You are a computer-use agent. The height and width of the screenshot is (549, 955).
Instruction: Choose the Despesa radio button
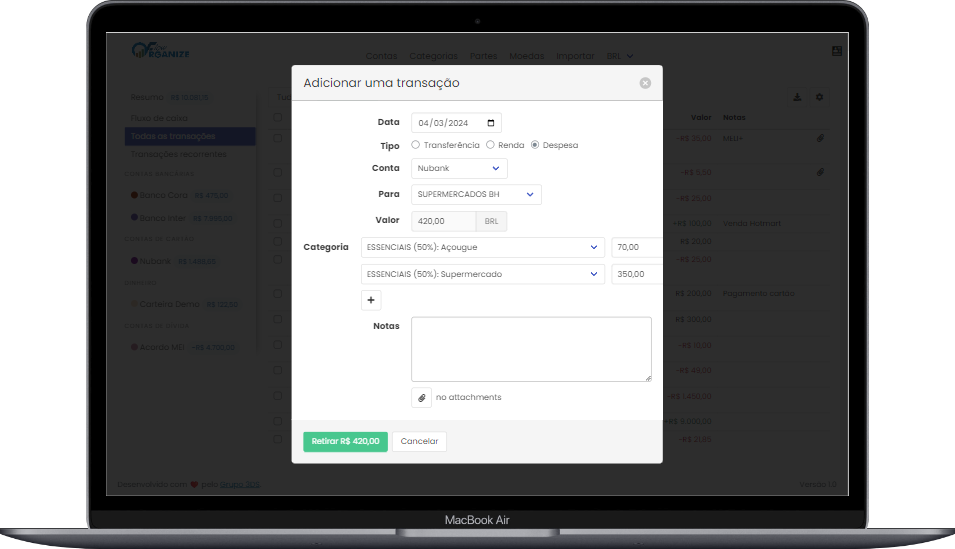[x=535, y=145]
